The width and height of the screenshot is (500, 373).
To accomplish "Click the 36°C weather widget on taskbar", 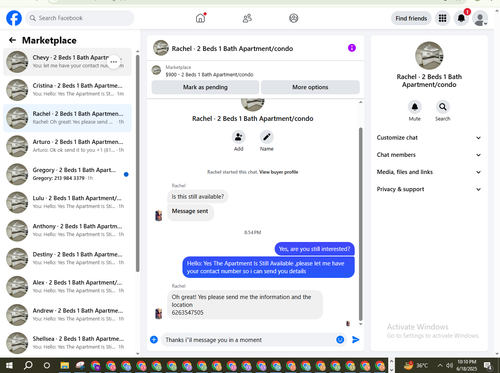I will click(416, 366).
